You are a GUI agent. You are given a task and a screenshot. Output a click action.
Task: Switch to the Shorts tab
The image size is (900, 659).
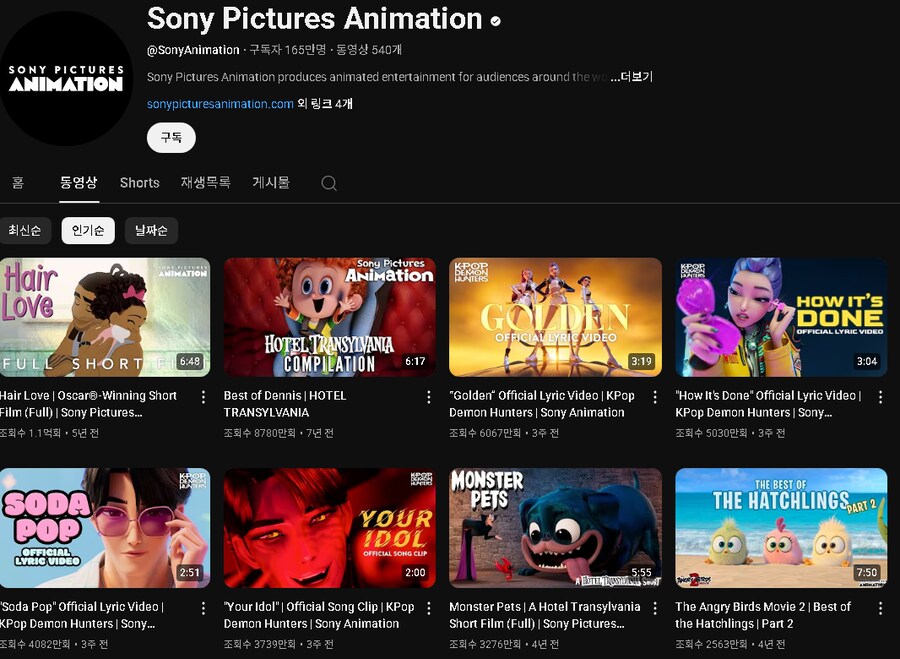[x=139, y=183]
